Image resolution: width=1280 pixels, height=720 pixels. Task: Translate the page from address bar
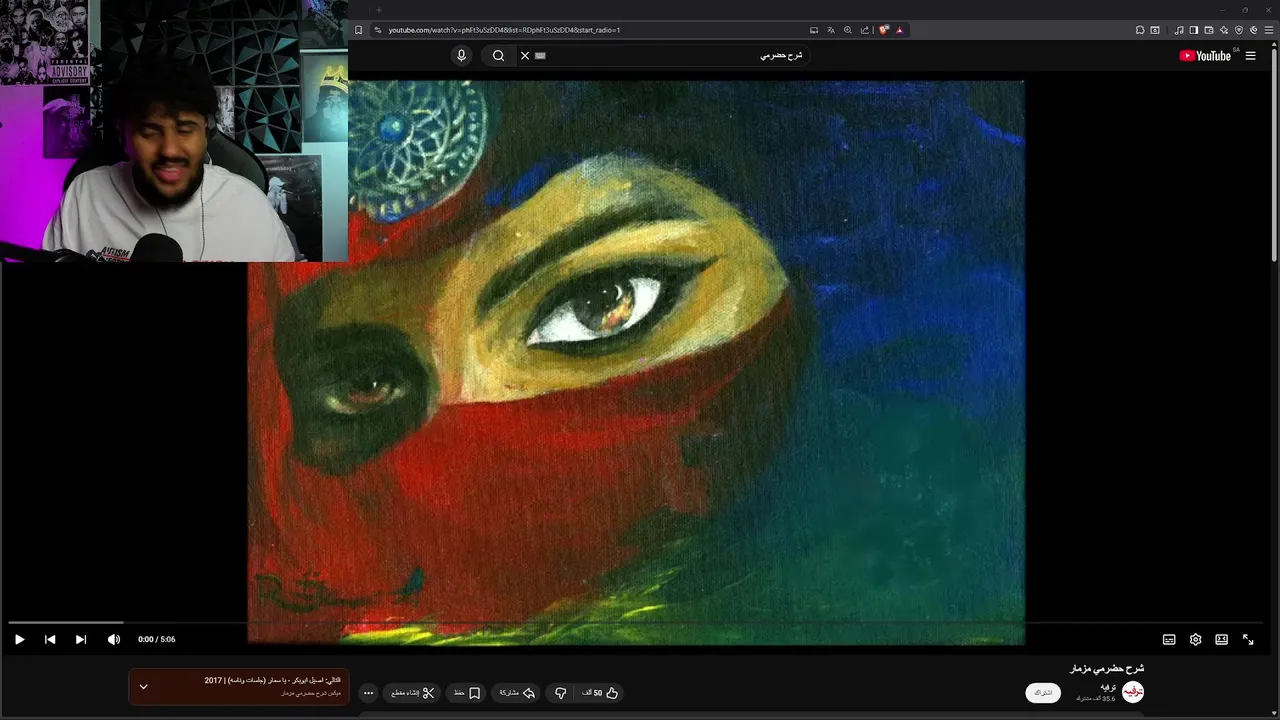point(831,30)
